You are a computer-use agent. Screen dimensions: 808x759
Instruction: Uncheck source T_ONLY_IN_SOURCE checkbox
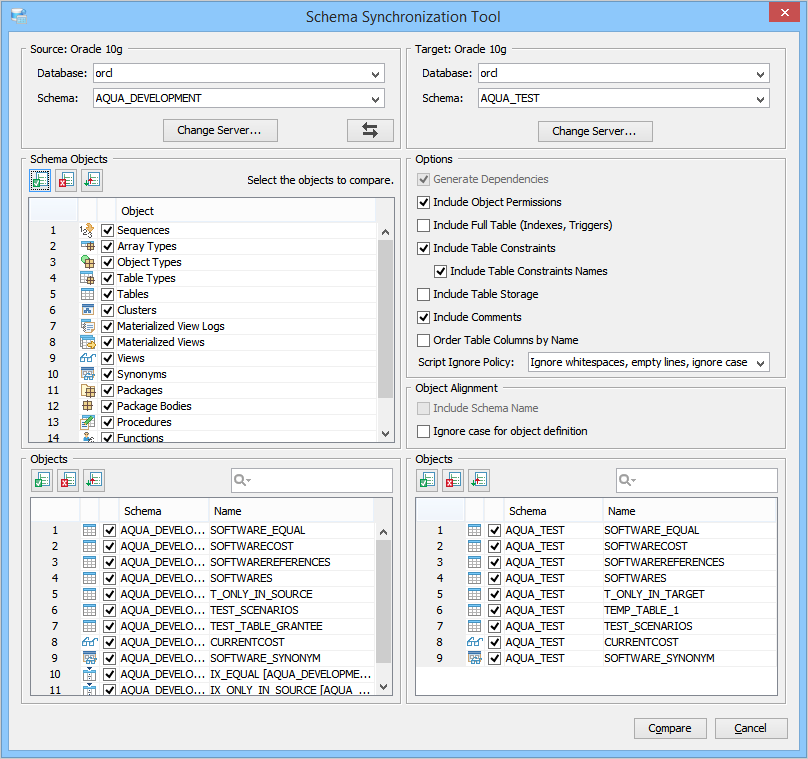pyautogui.click(x=109, y=594)
